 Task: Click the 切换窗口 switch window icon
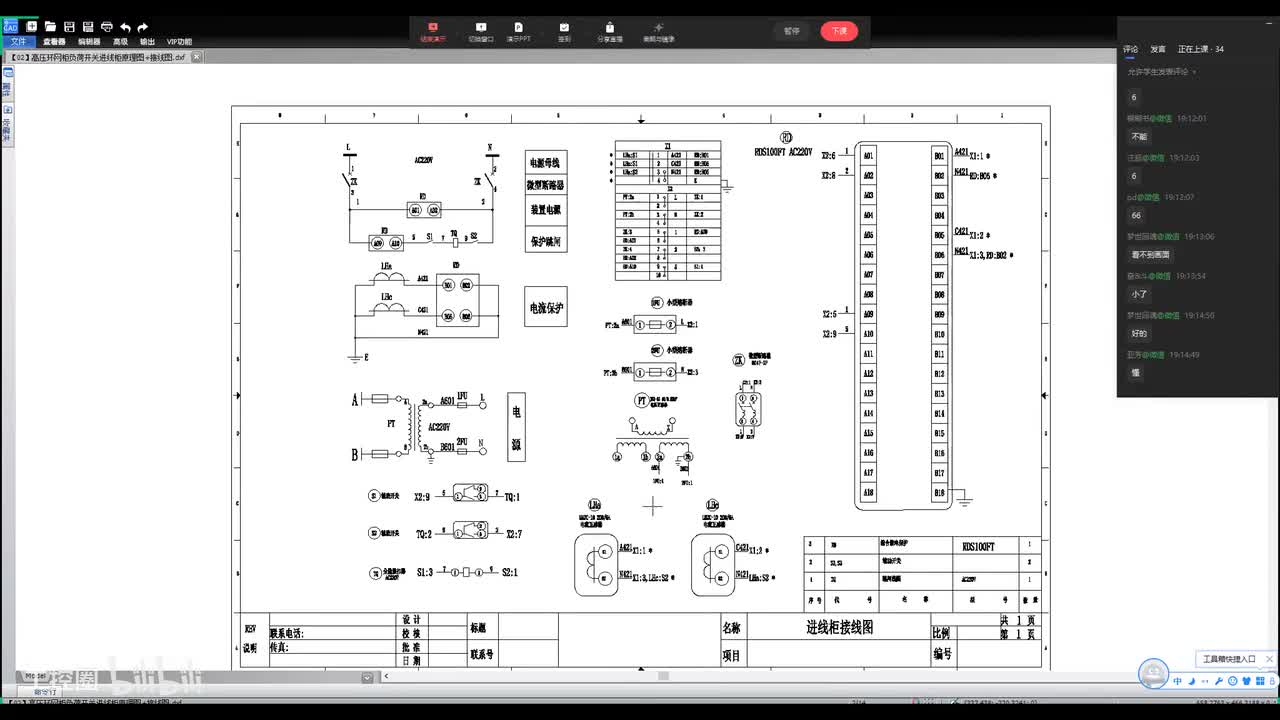(x=481, y=32)
